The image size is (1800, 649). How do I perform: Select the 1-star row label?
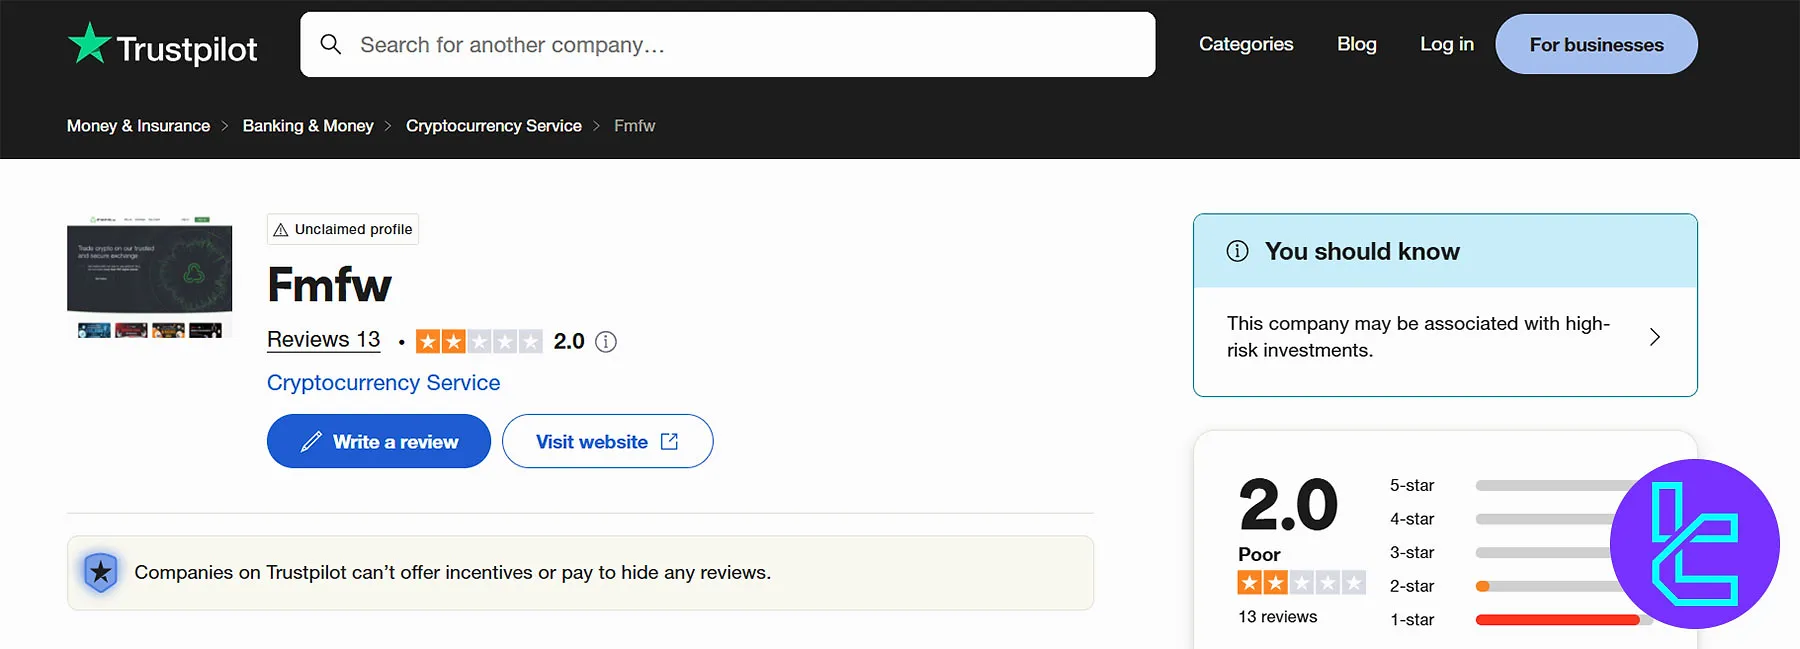click(x=1412, y=620)
